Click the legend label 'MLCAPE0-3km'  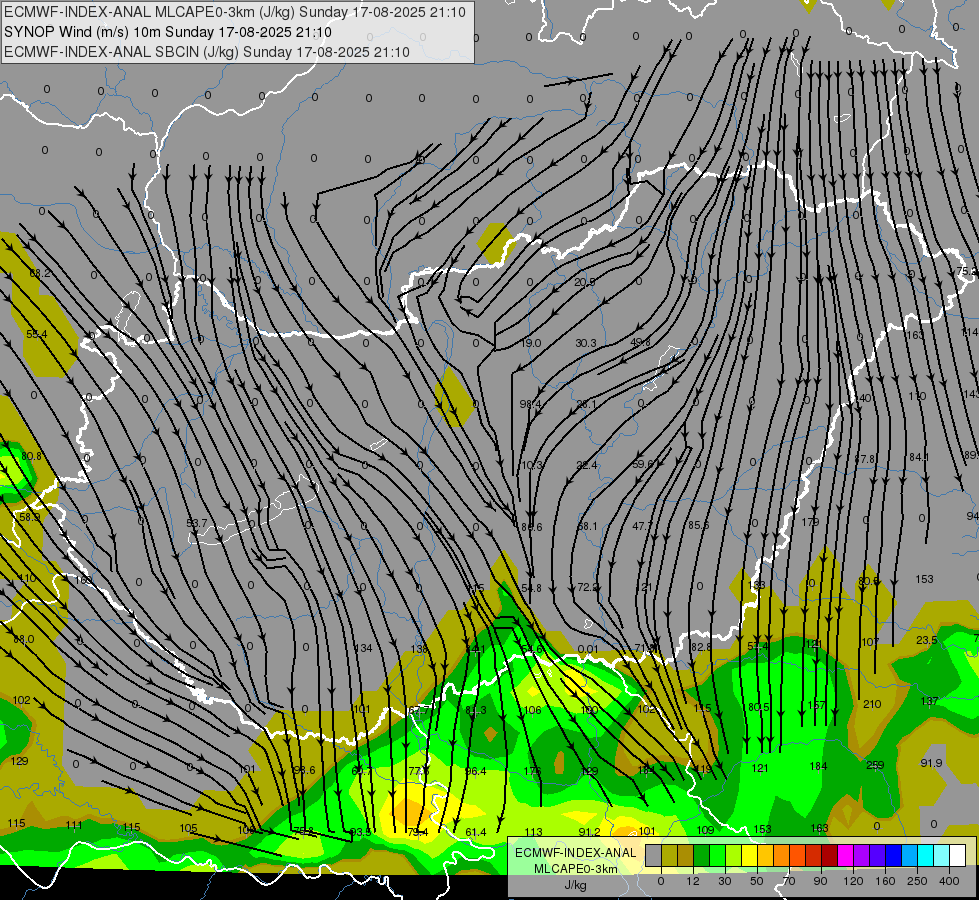click(x=575, y=869)
